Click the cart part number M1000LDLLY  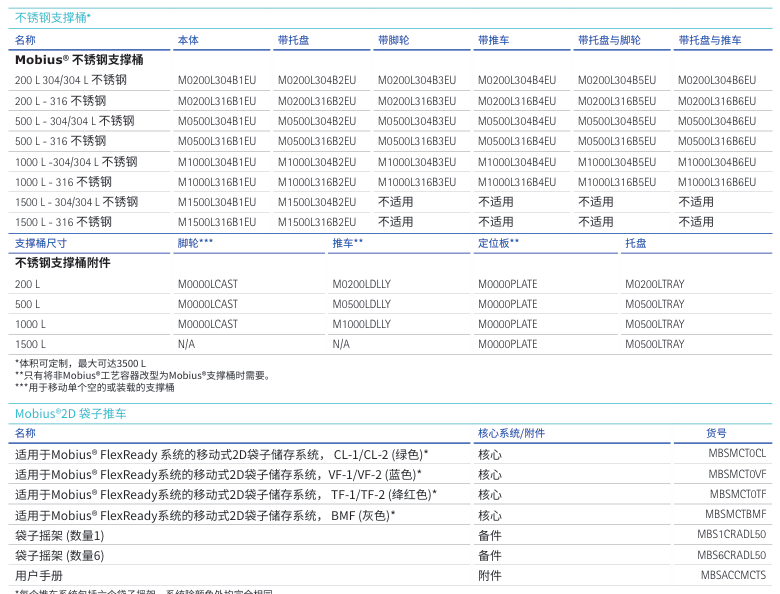pos(361,324)
